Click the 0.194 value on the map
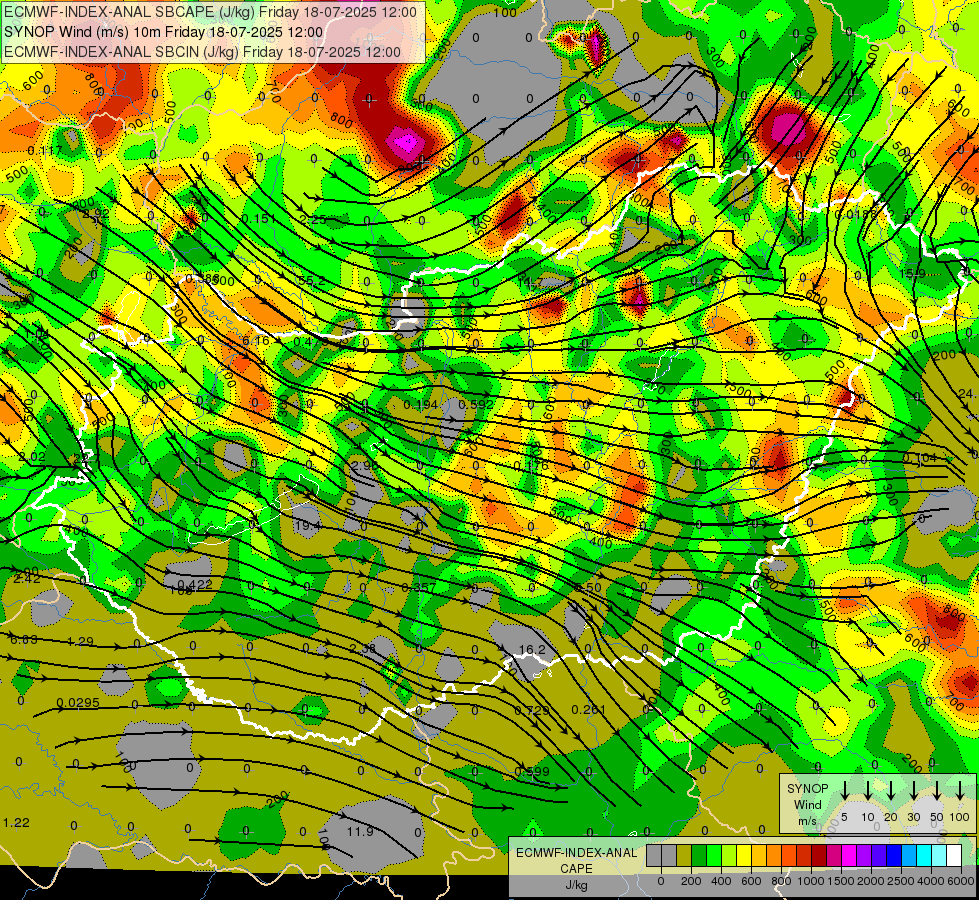 420,405
